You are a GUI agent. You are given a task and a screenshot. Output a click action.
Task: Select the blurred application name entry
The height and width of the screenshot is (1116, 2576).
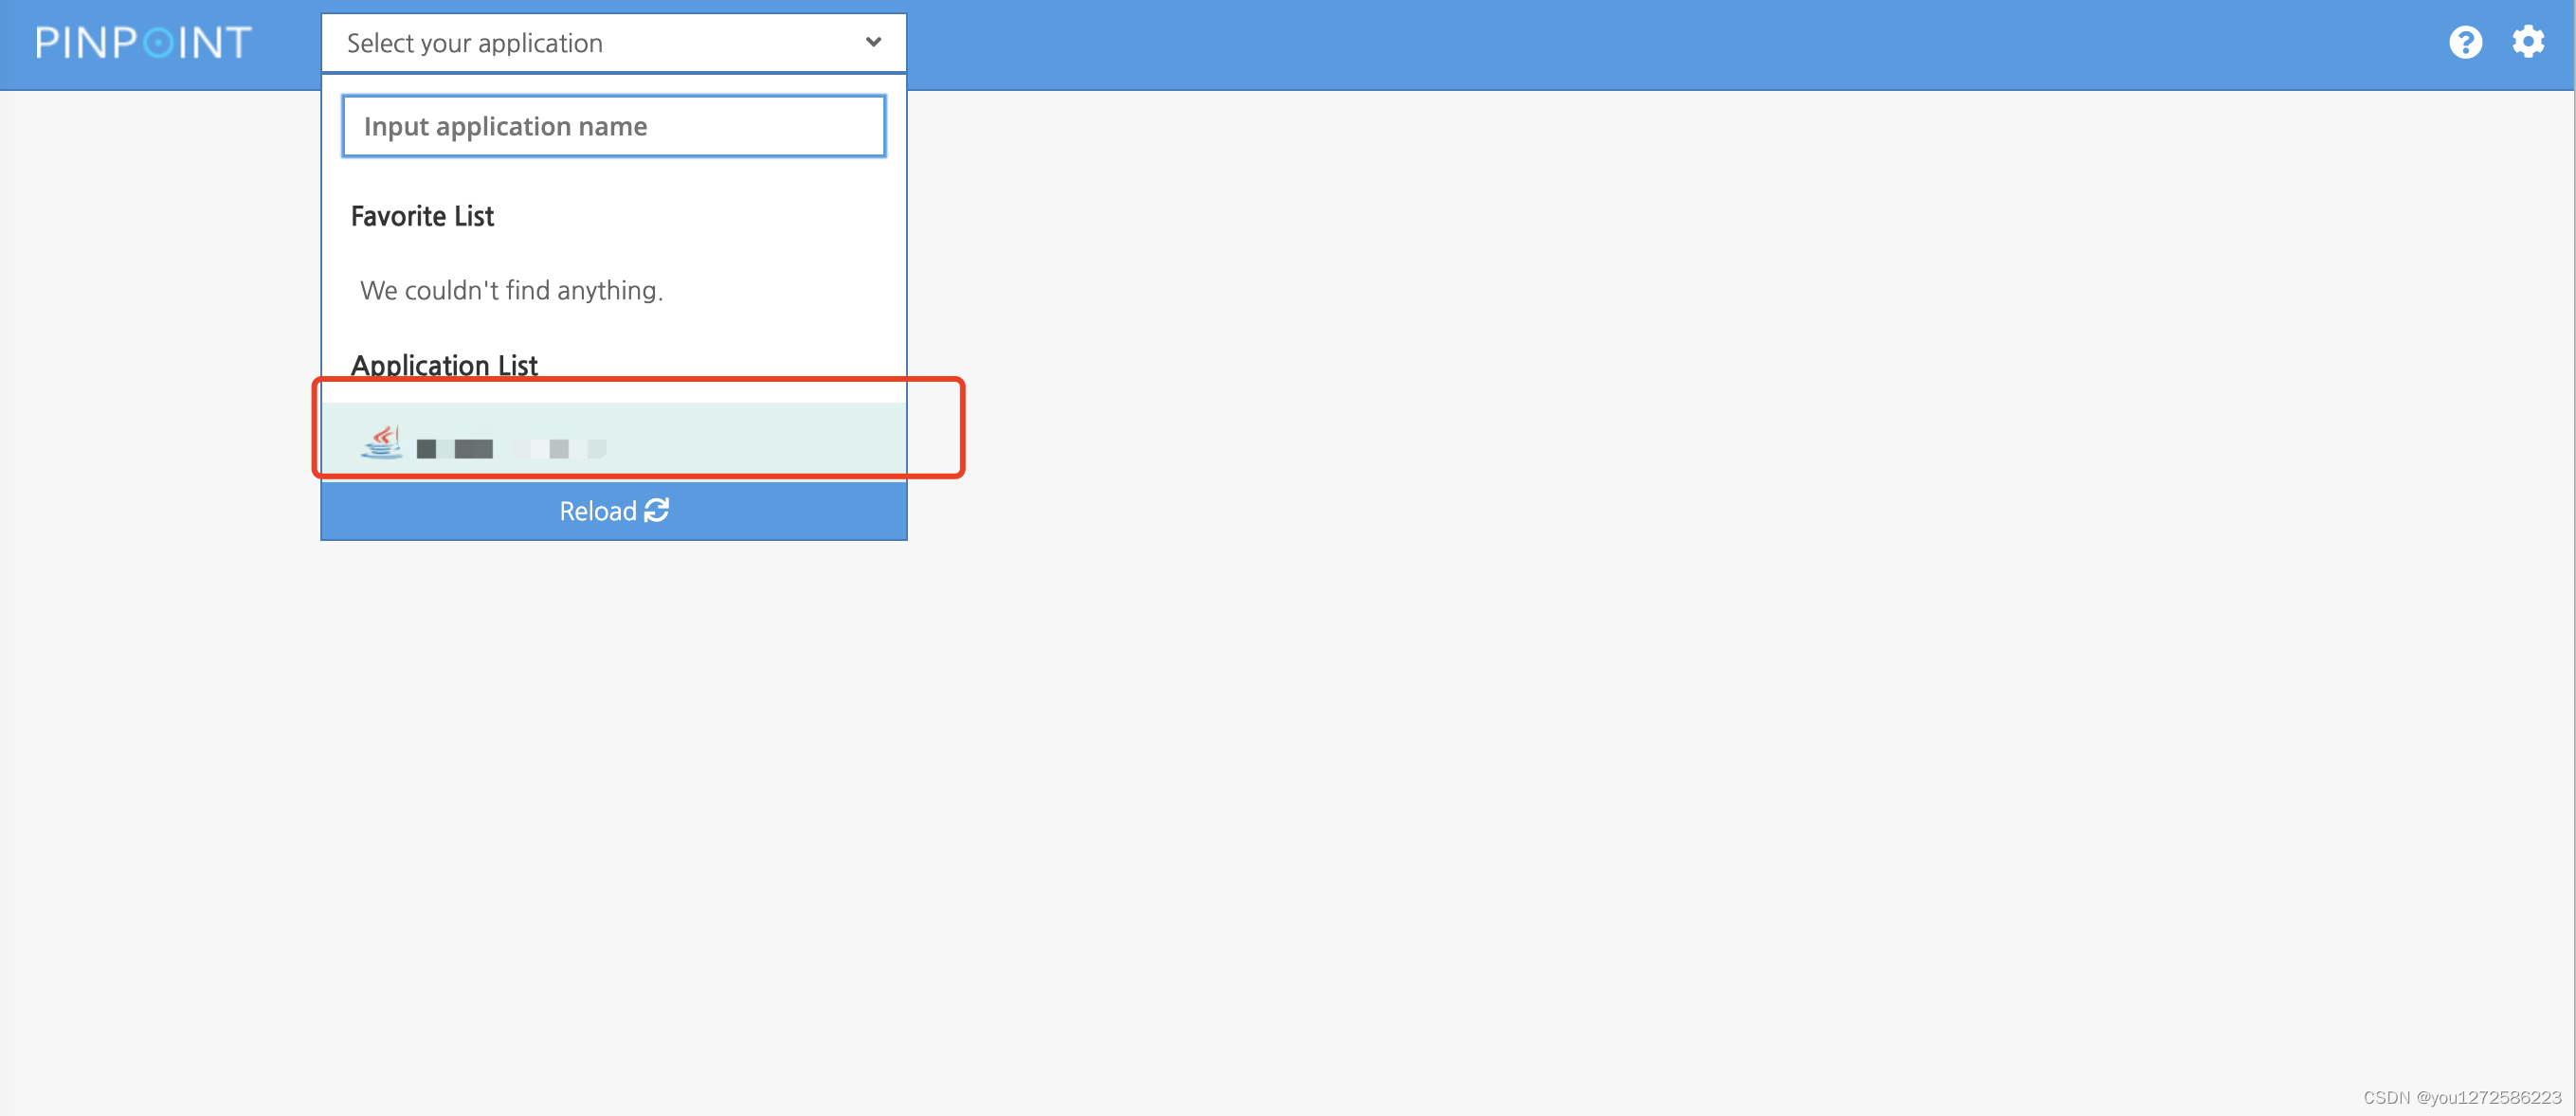pyautogui.click(x=512, y=449)
